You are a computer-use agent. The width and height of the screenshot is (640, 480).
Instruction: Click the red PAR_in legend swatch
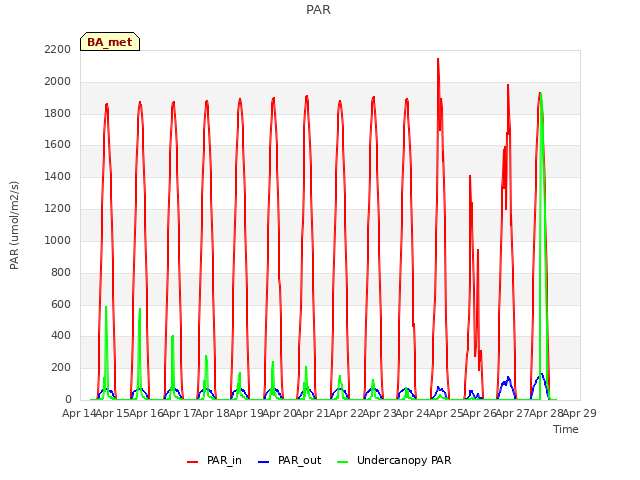tap(192, 462)
